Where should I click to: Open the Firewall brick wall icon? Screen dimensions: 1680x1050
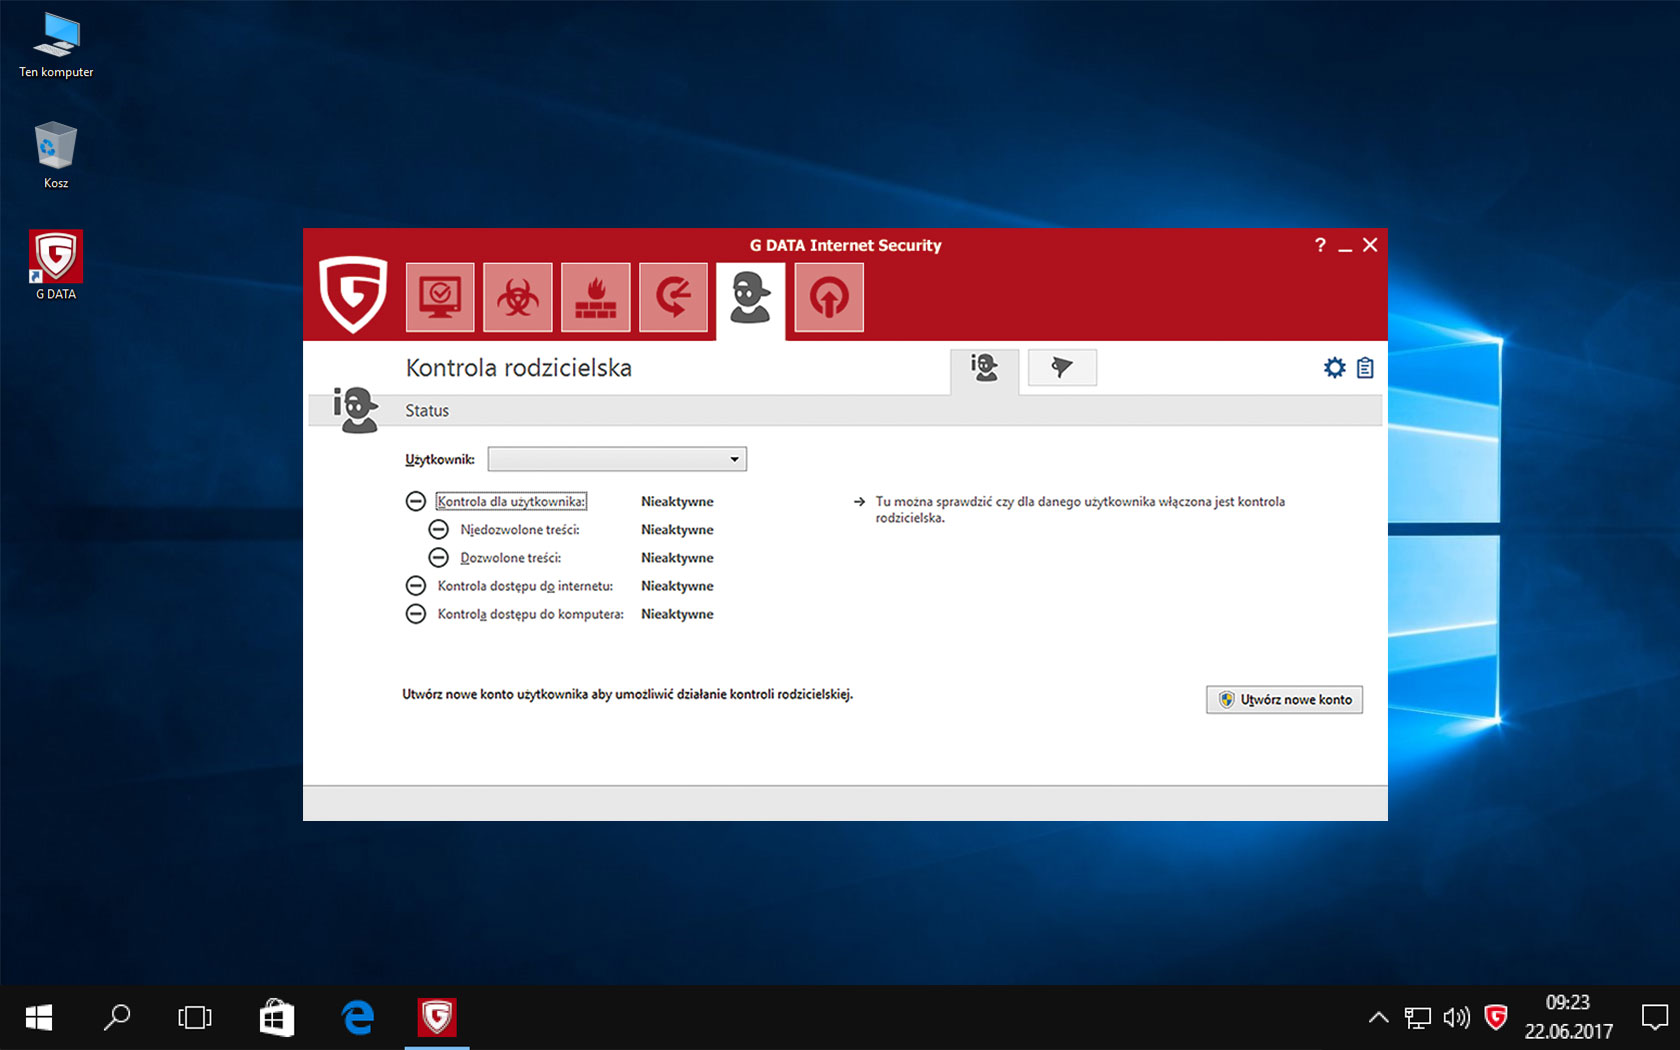click(x=596, y=297)
